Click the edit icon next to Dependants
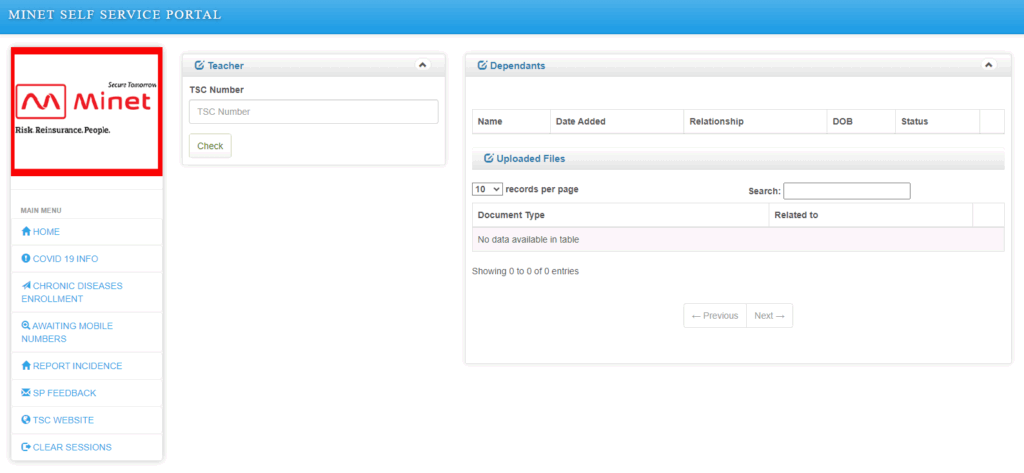The width and height of the screenshot is (1024, 473). click(482, 65)
